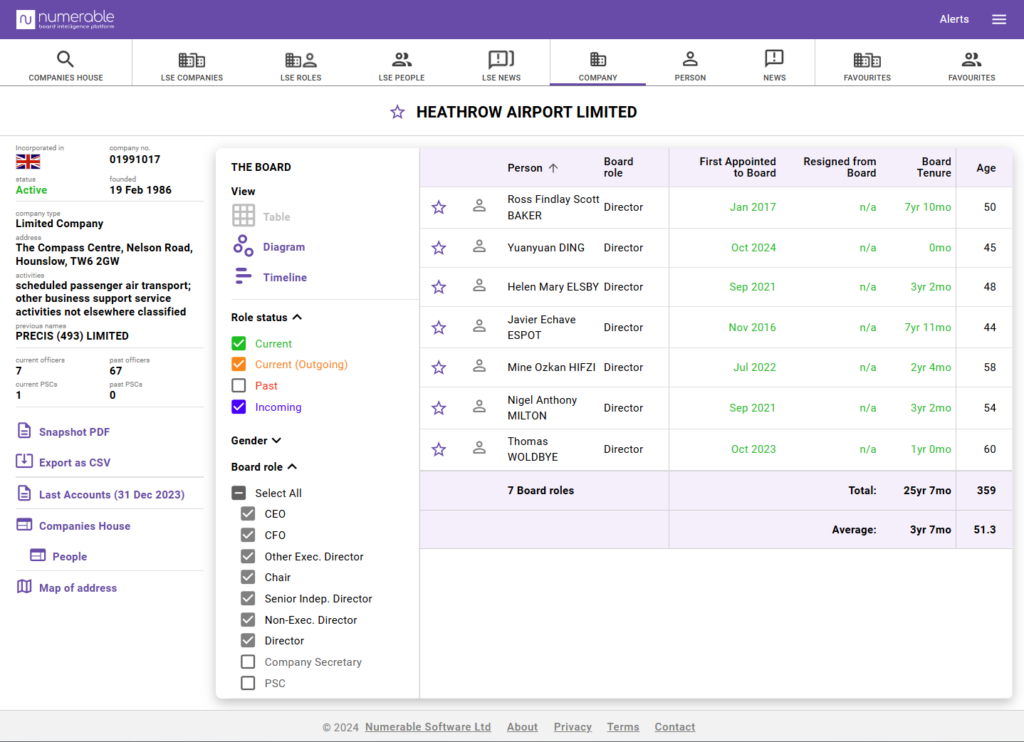The image size is (1024, 742).
Task: Uncheck Current (Outgoing) role status
Action: pos(239,364)
